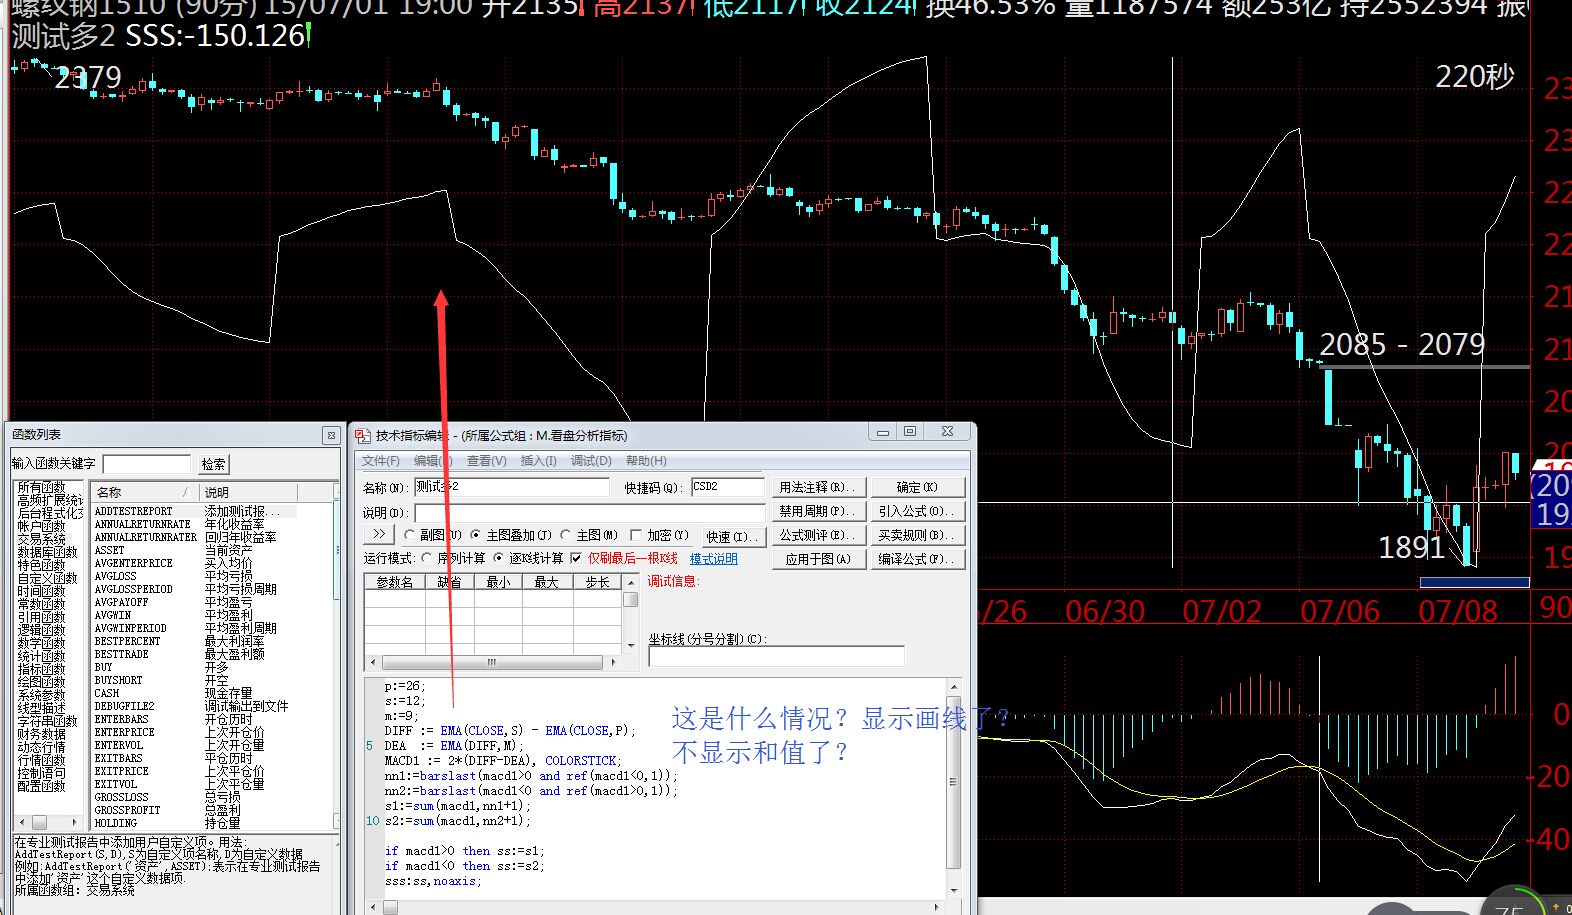Select the 控制语句 category

pyautogui.click(x=41, y=773)
